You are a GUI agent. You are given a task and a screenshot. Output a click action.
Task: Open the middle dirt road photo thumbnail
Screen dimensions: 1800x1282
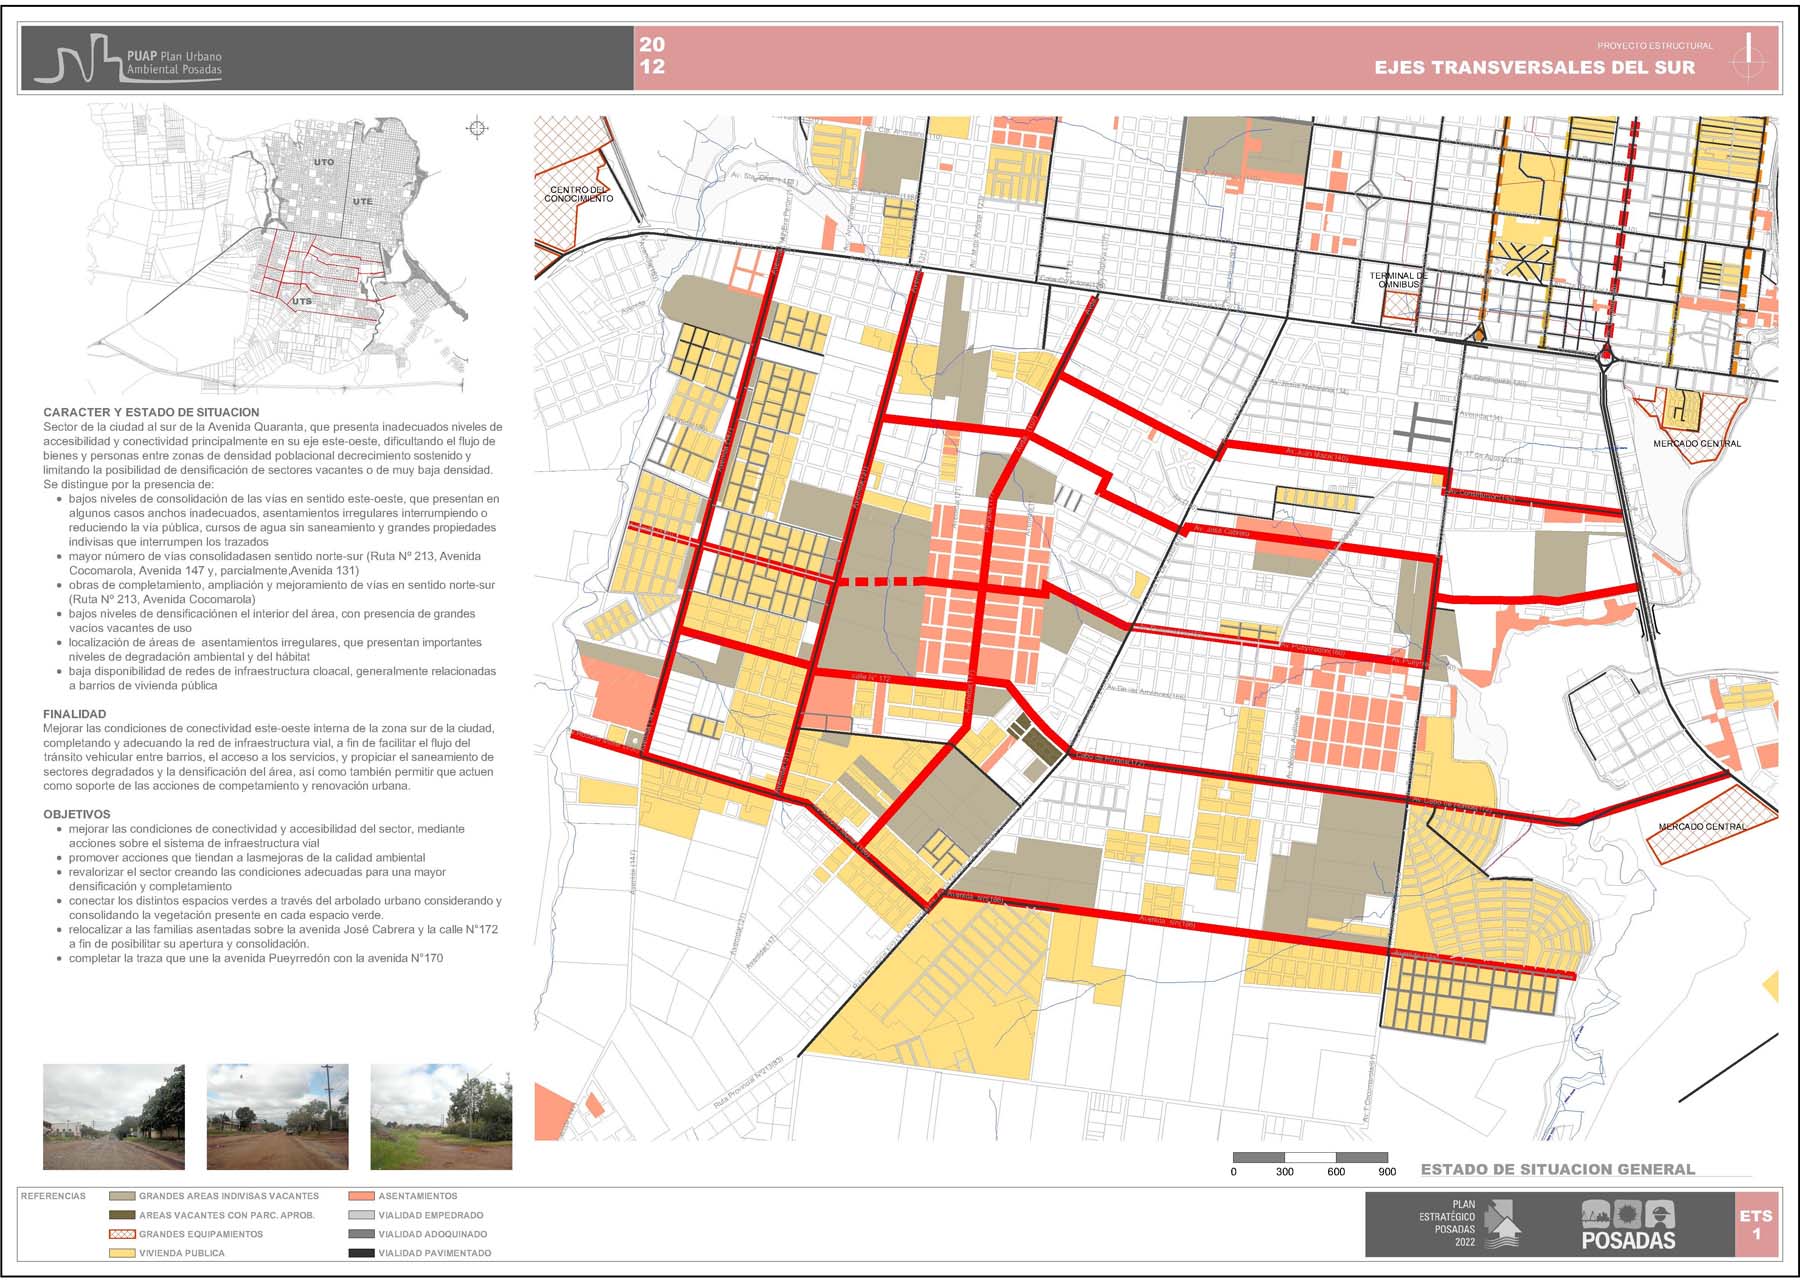tap(278, 1117)
